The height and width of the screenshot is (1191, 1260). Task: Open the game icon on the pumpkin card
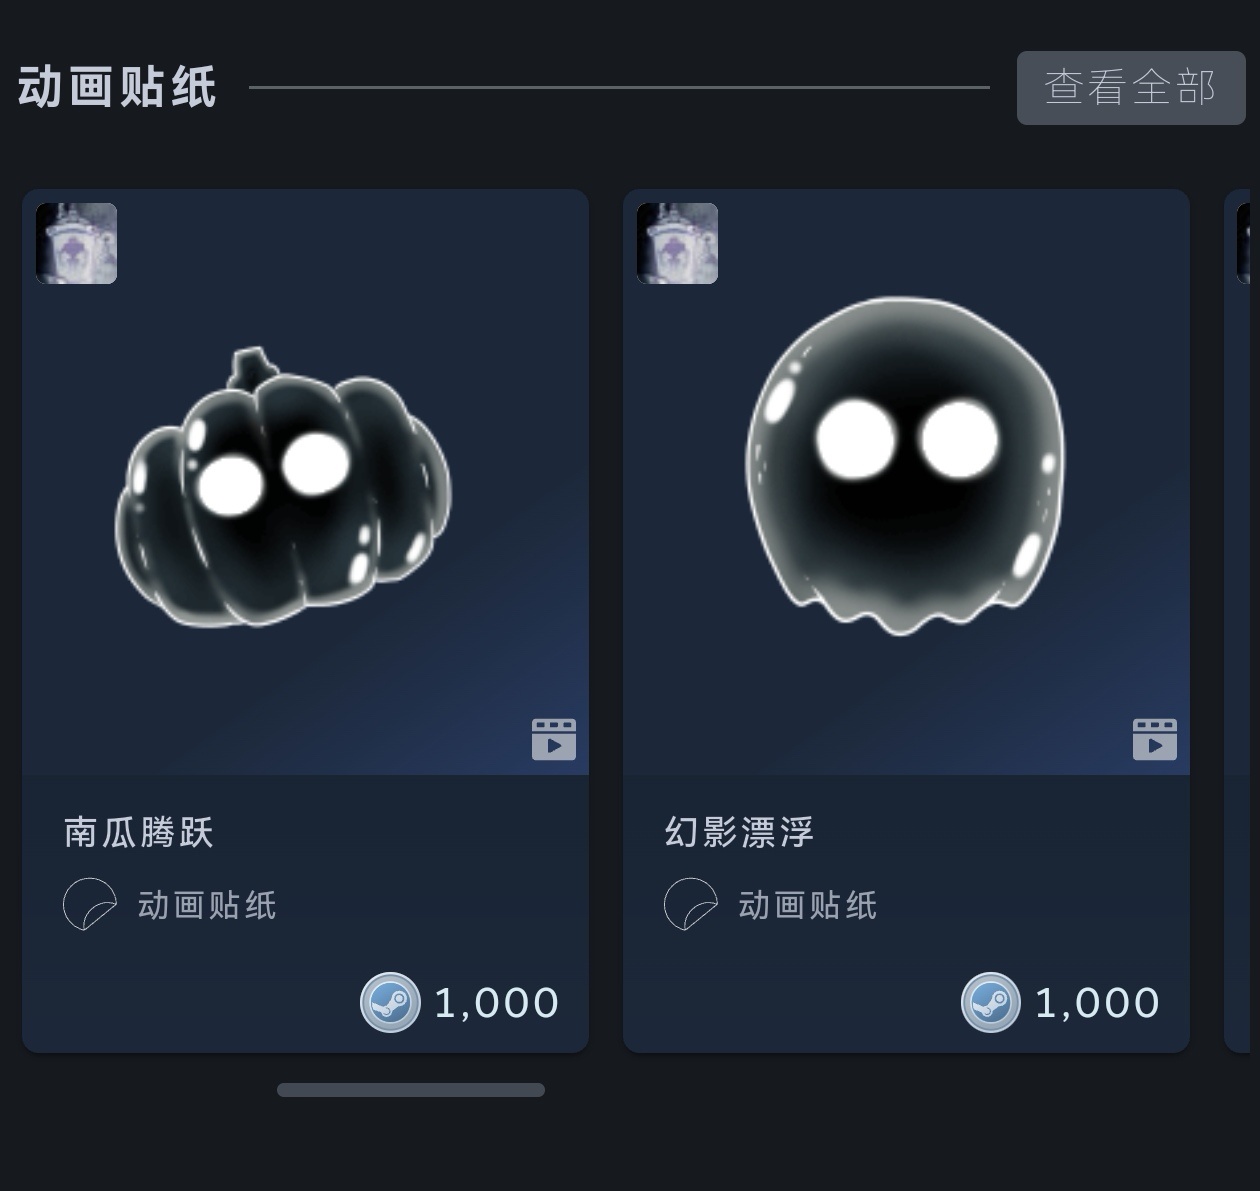click(x=77, y=243)
